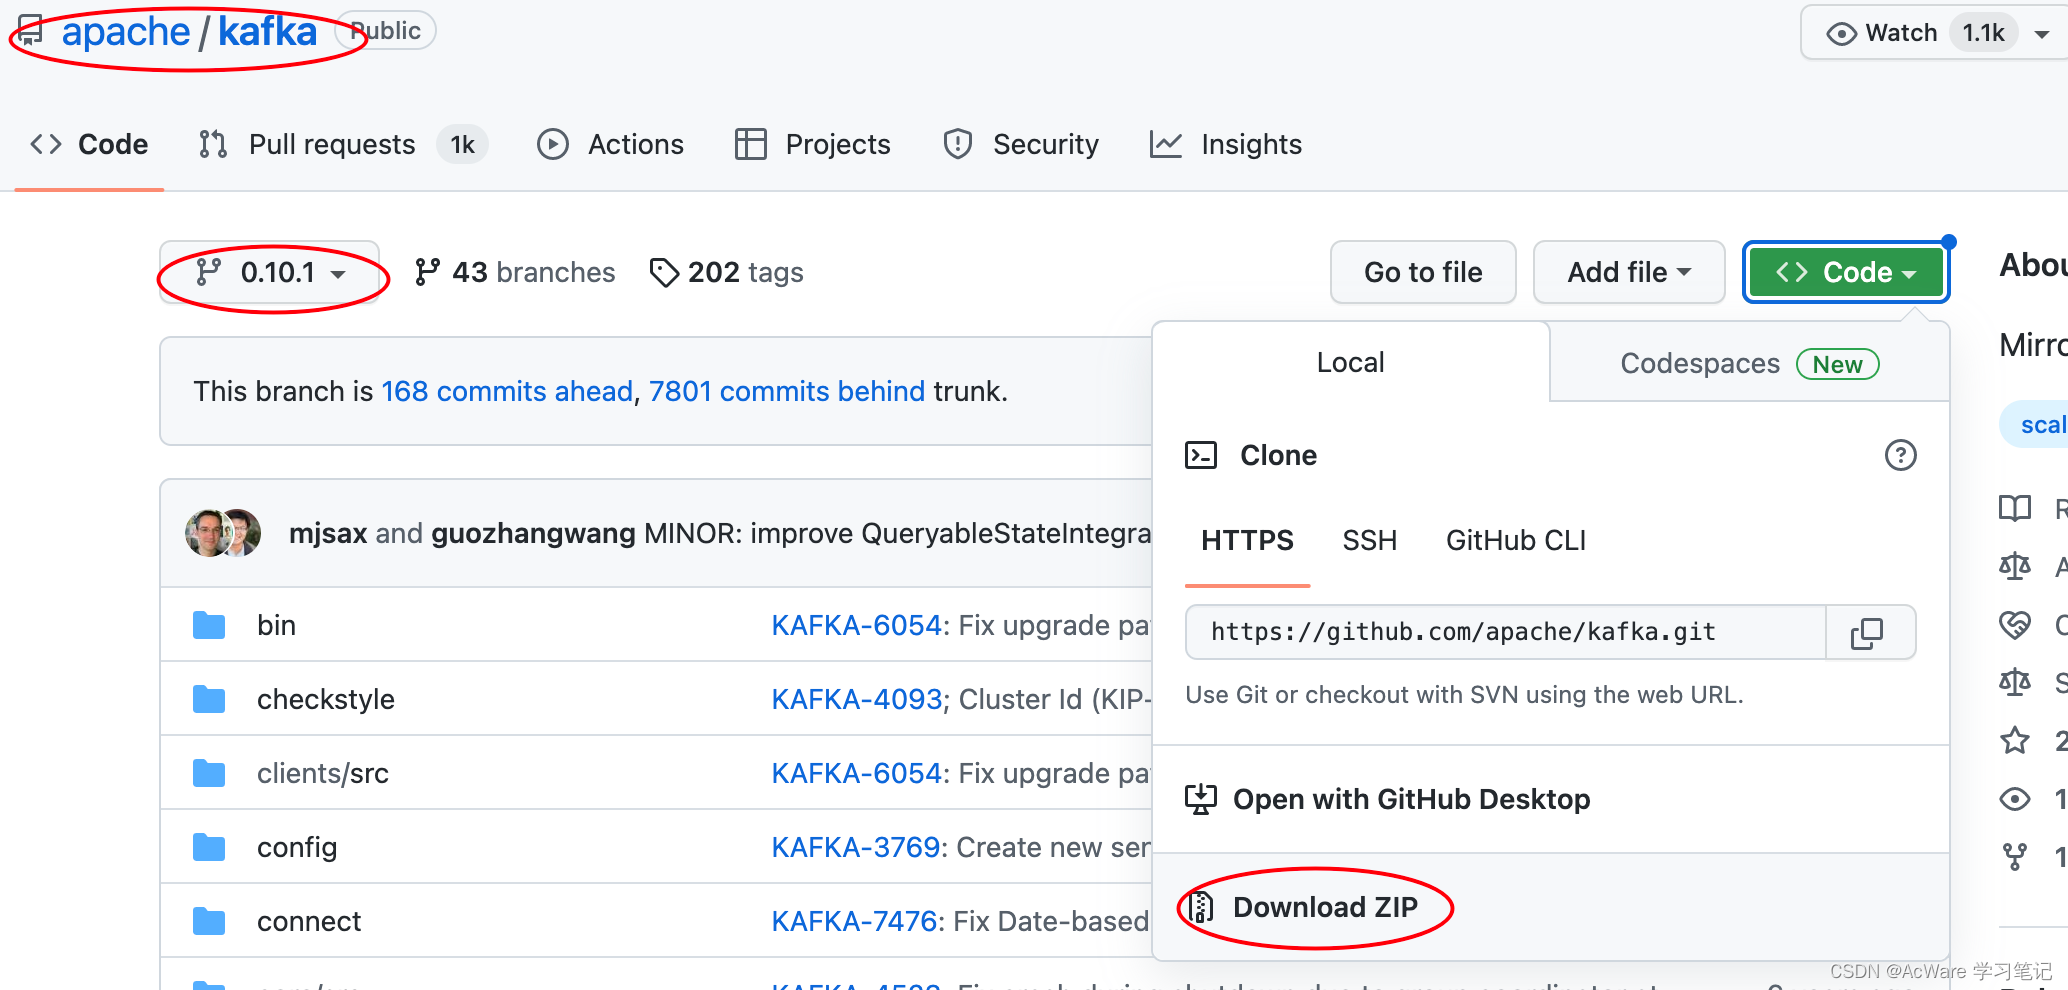Open the clients/src folder
Image resolution: width=2068 pixels, height=990 pixels.
323,773
